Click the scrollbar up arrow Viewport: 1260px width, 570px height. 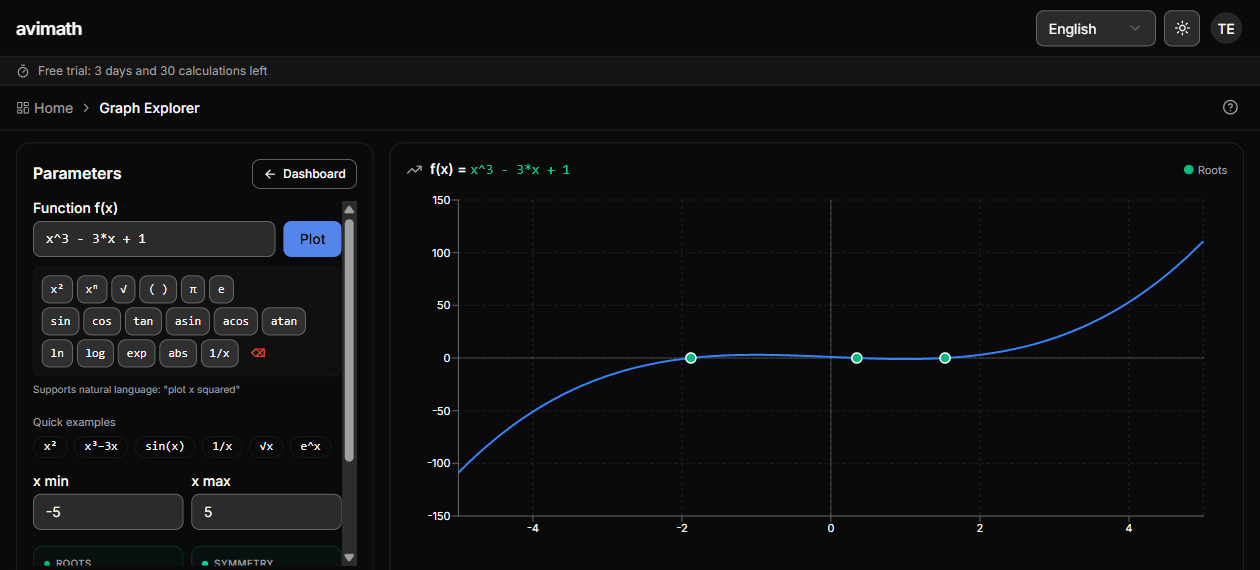349,209
